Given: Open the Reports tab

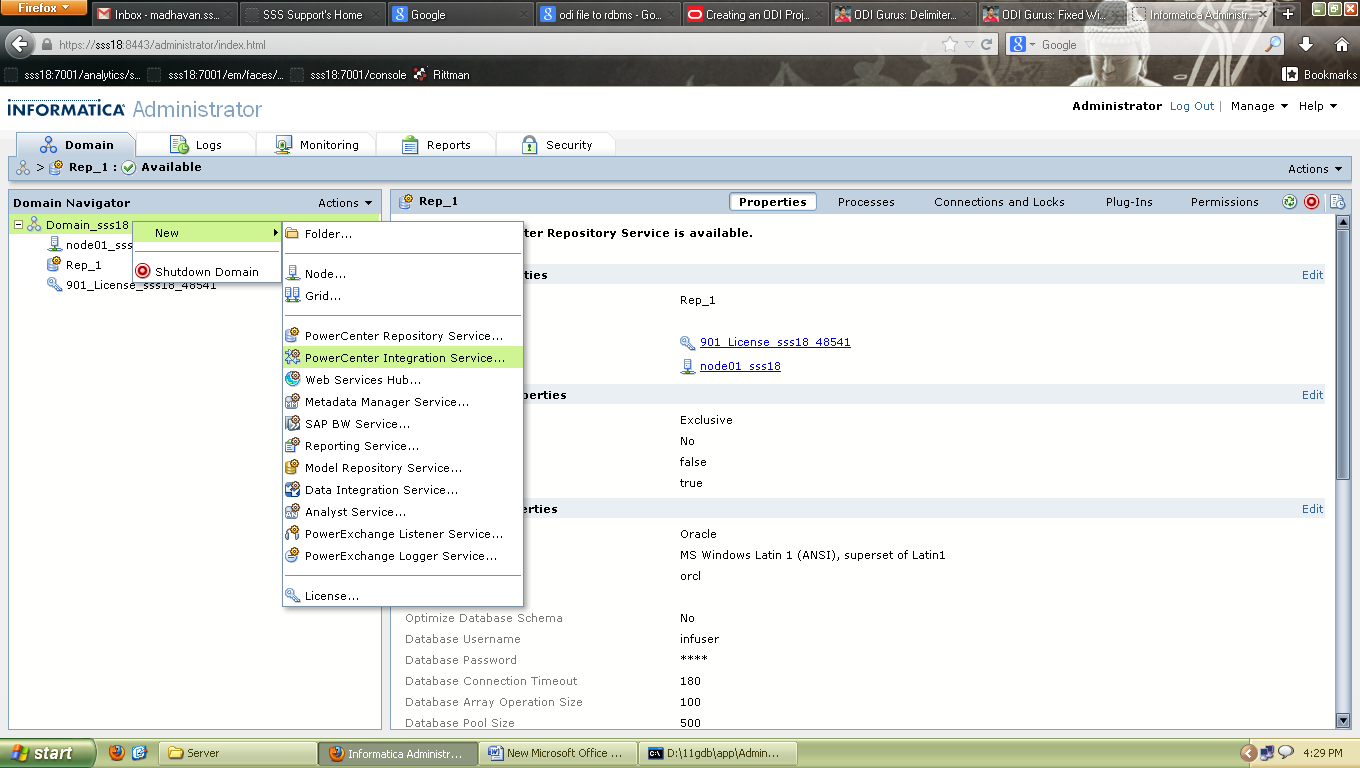Looking at the screenshot, I should [x=436, y=145].
